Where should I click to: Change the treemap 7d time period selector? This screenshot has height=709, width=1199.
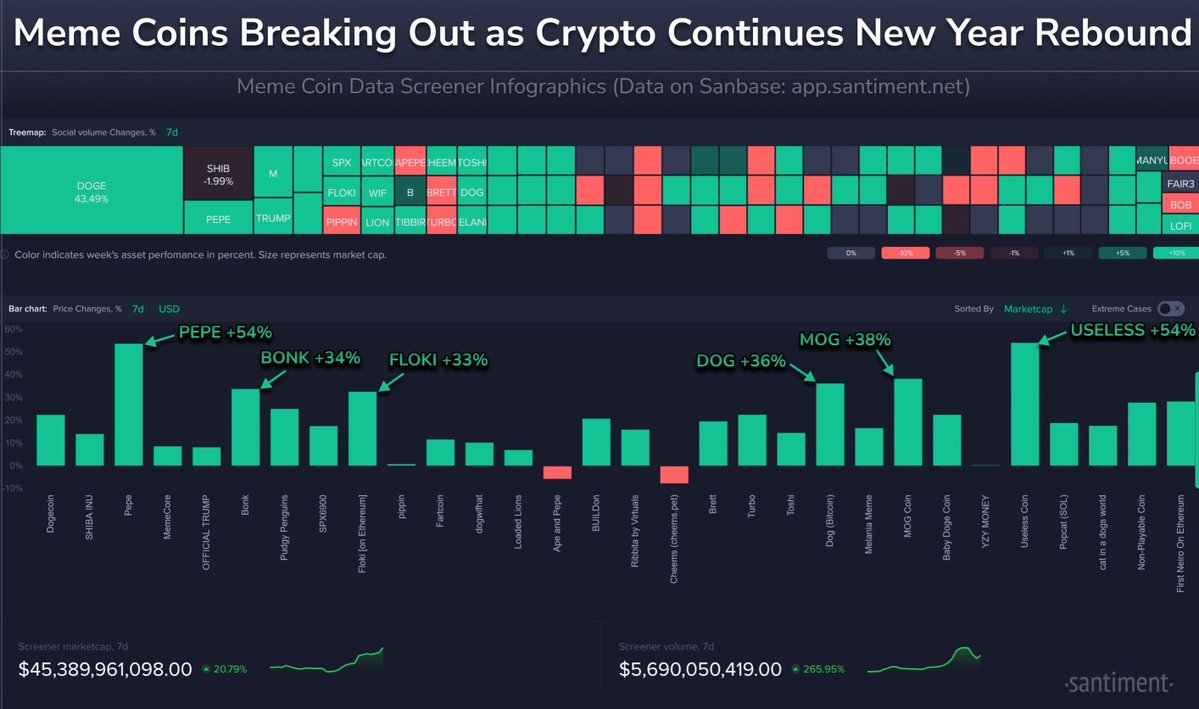click(x=172, y=132)
